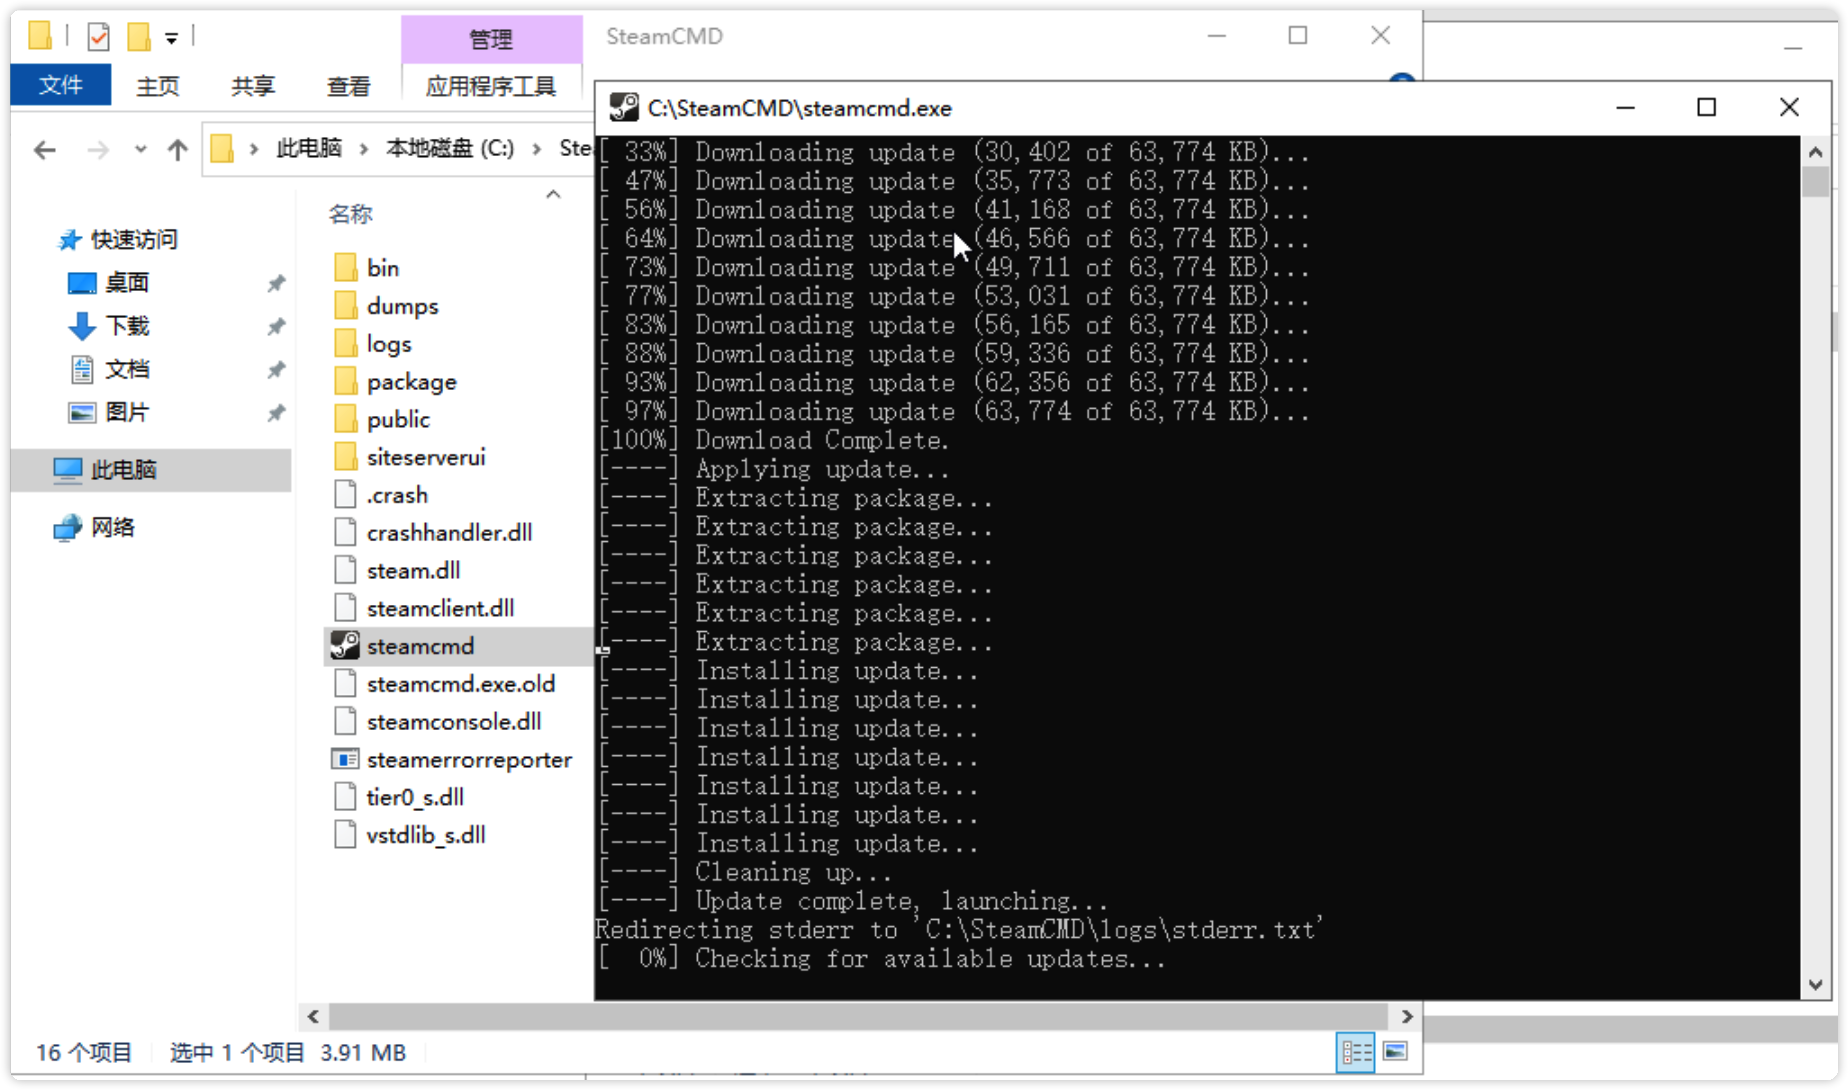Open the 文件 (File) menu
Screen dimensions: 1848x1090
(60, 85)
